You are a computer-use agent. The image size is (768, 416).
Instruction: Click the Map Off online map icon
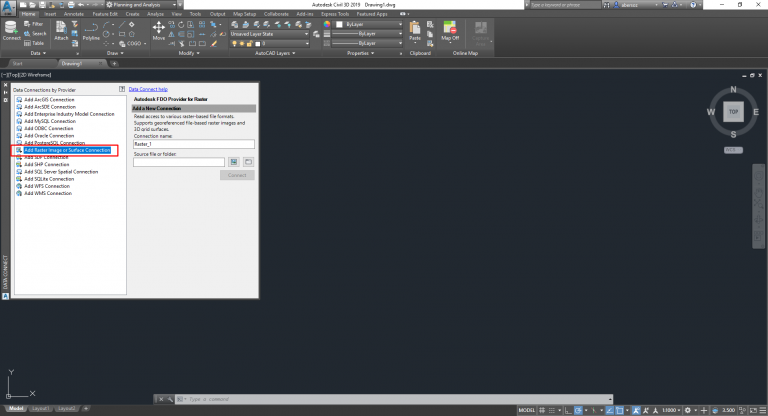point(450,31)
